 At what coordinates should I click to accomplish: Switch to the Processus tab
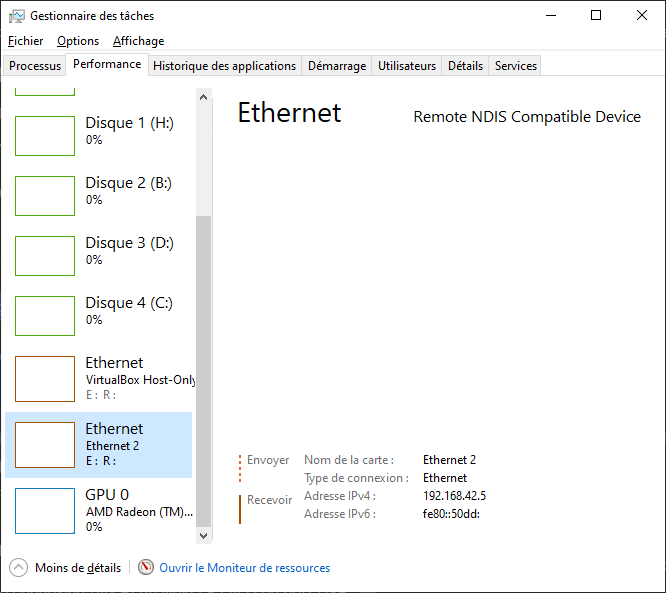coord(35,66)
